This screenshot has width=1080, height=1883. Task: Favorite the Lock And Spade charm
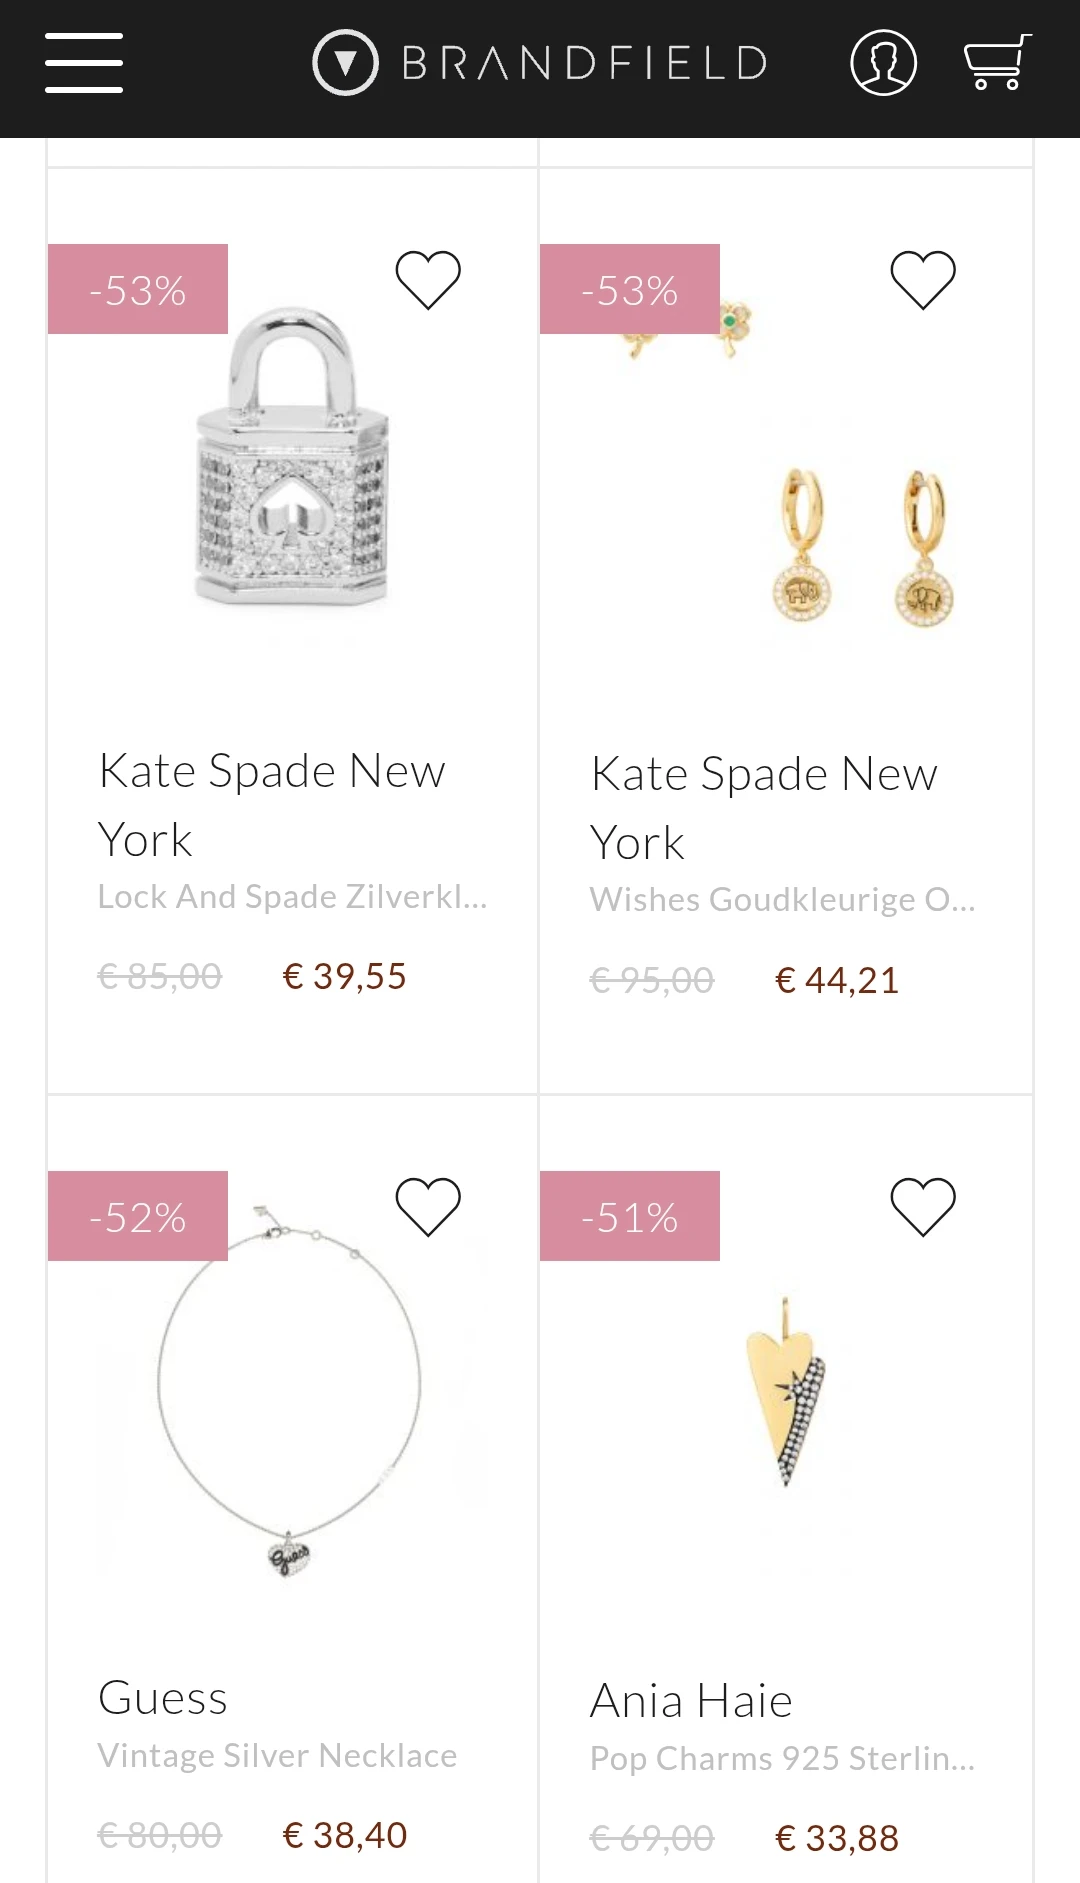(428, 279)
